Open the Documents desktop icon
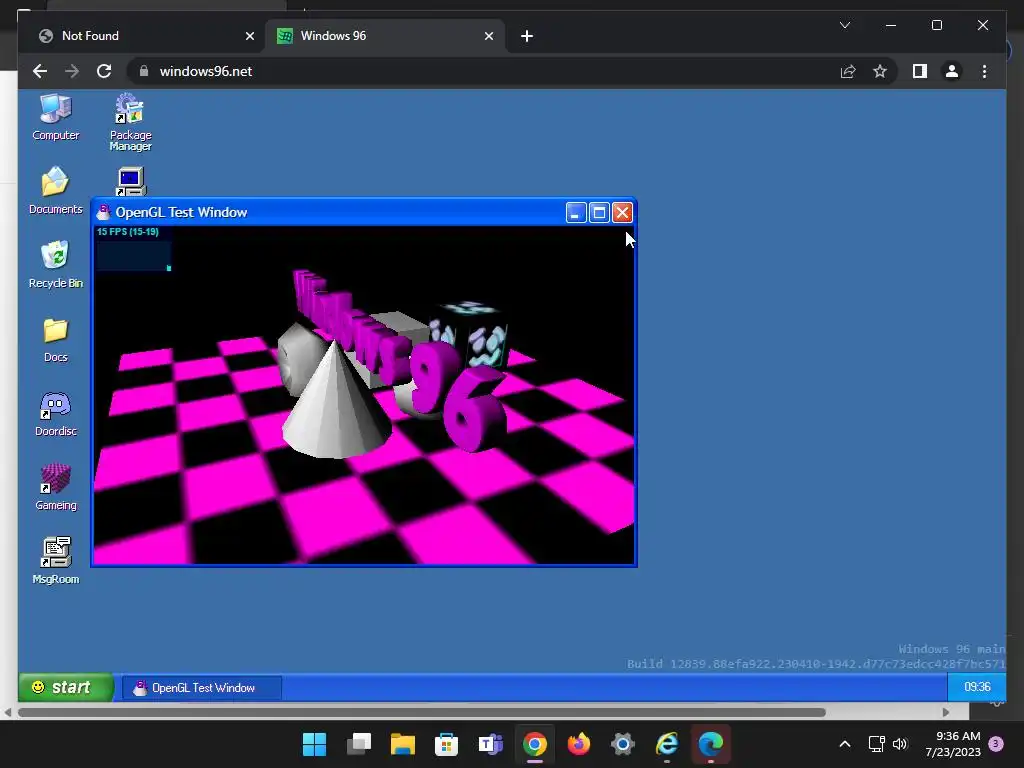Viewport: 1024px width, 768px height. pyautogui.click(x=56, y=191)
